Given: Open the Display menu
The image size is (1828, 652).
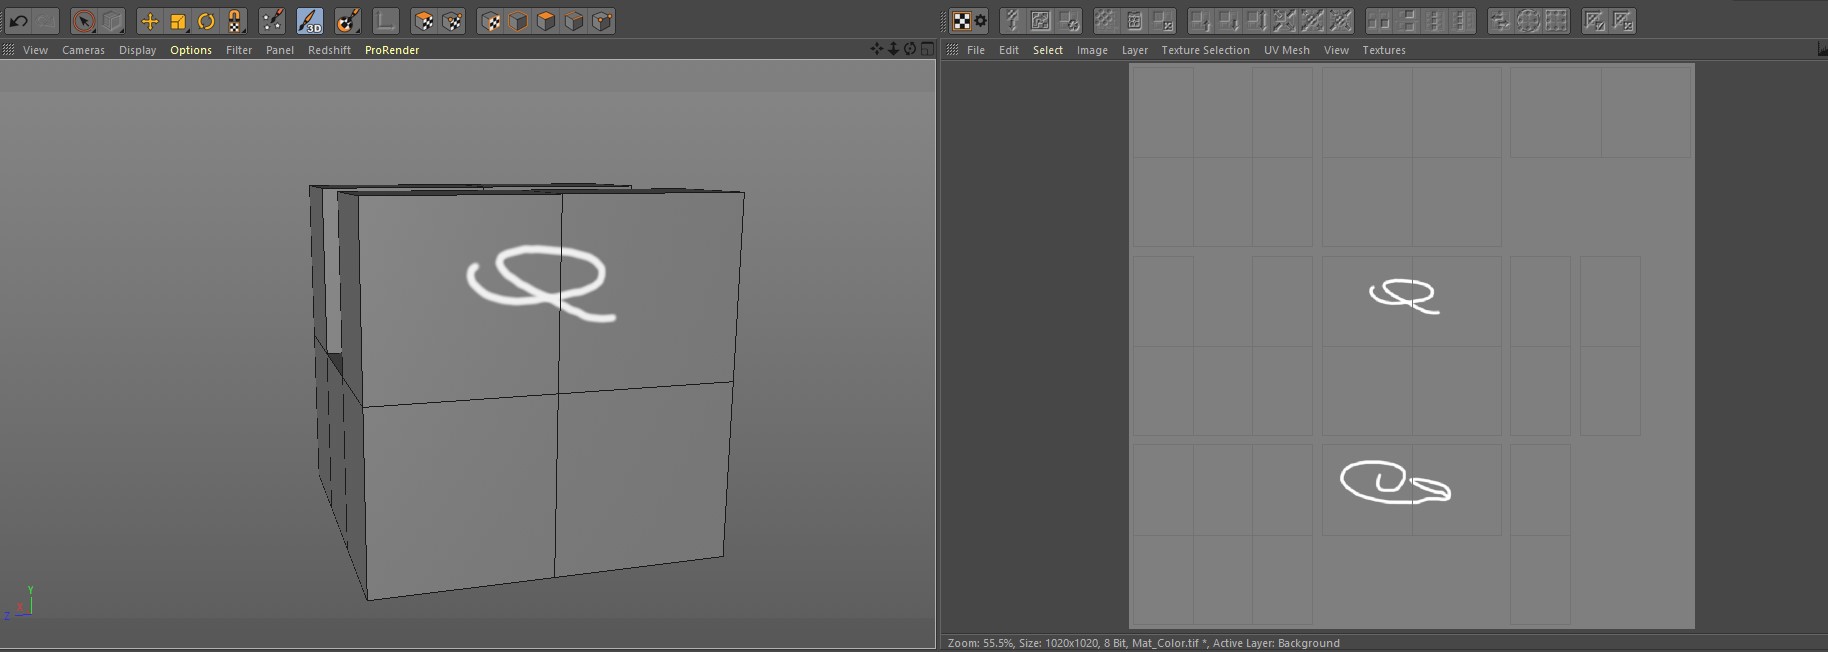Looking at the screenshot, I should 137,50.
